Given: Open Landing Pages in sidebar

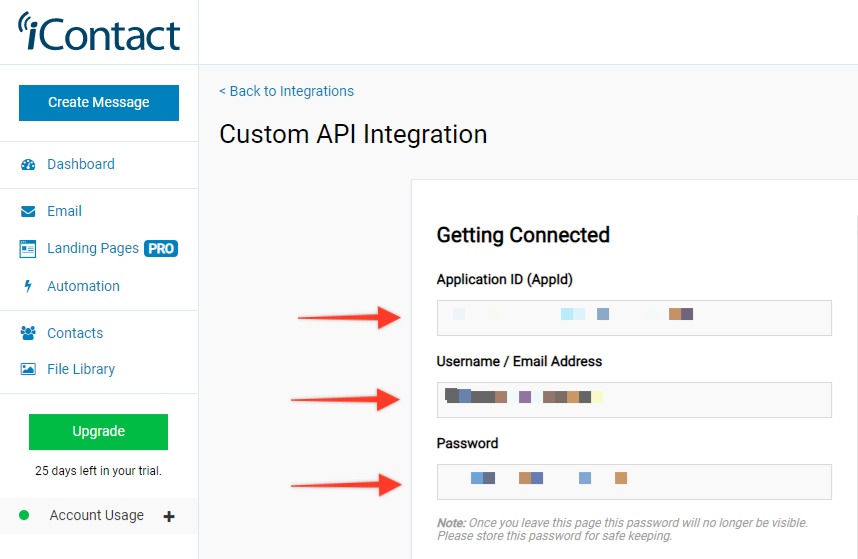Looking at the screenshot, I should [93, 248].
